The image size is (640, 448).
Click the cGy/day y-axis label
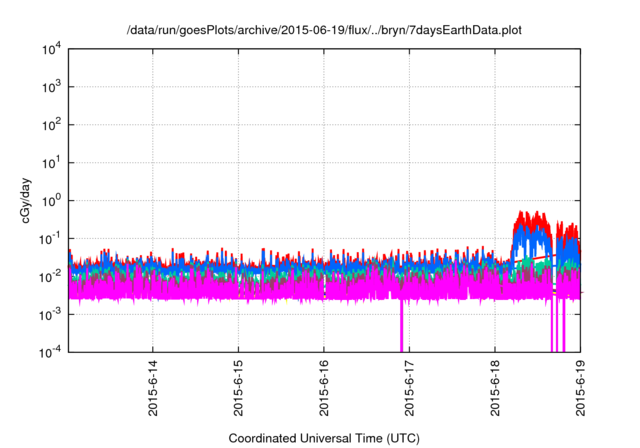pos(26,200)
